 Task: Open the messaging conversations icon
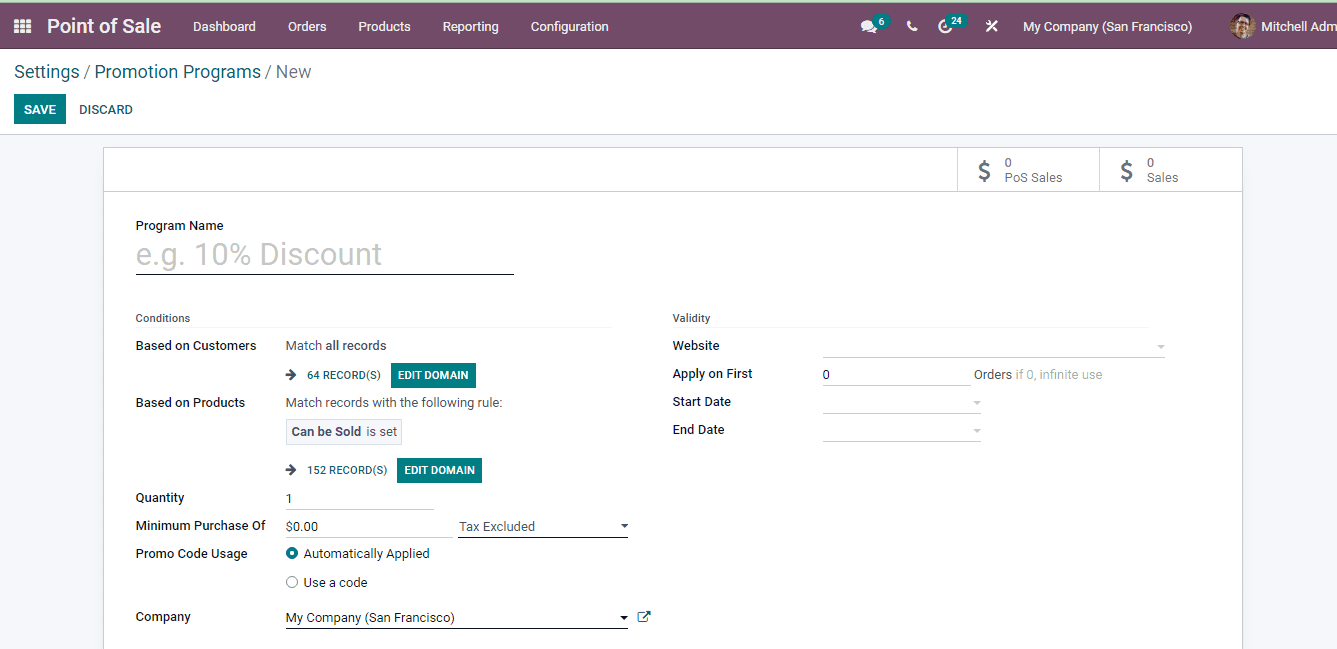tap(866, 26)
